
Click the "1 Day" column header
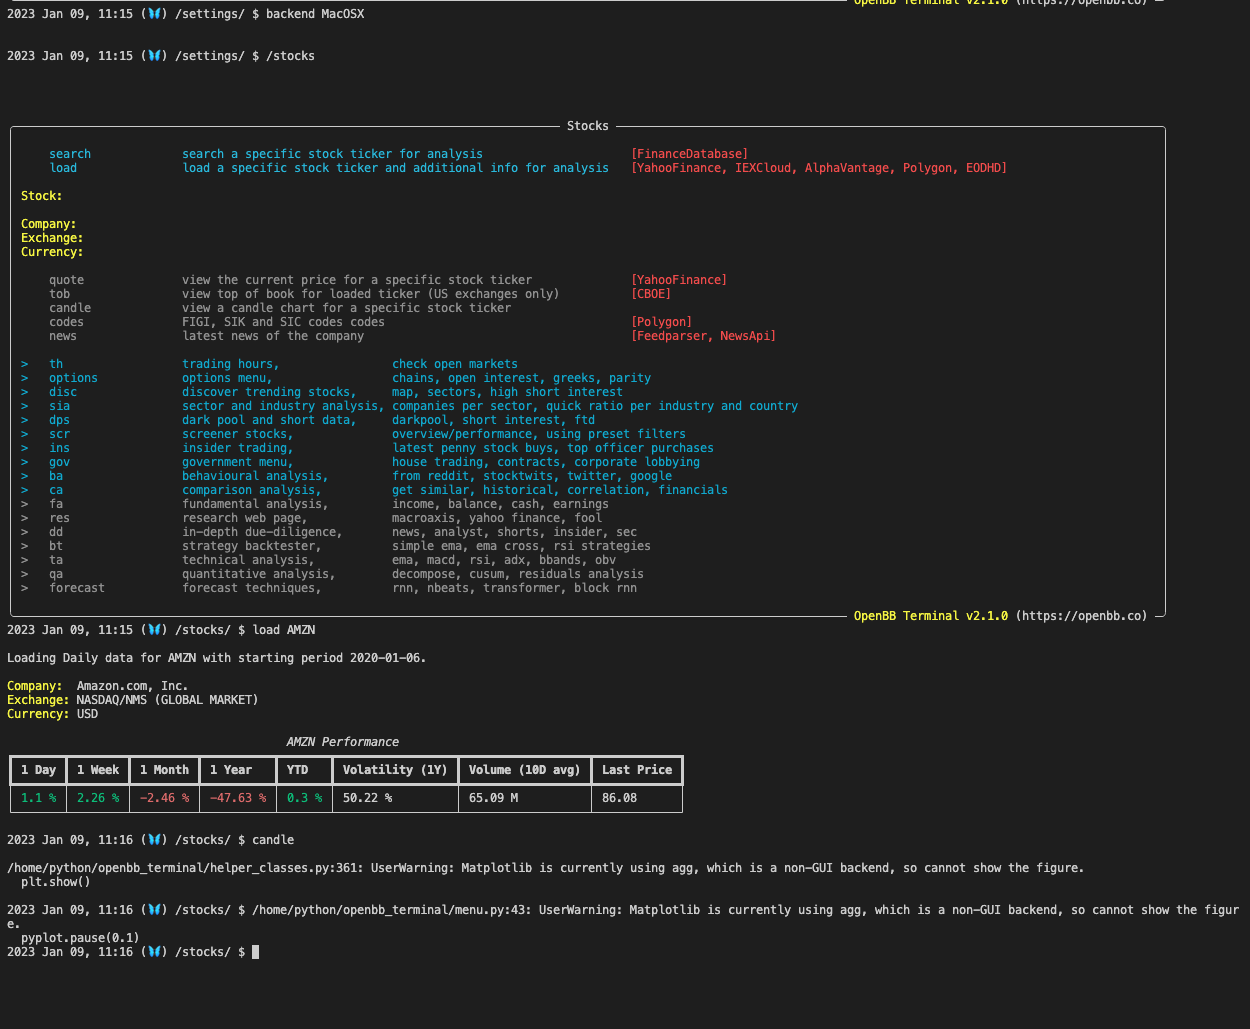(38, 770)
